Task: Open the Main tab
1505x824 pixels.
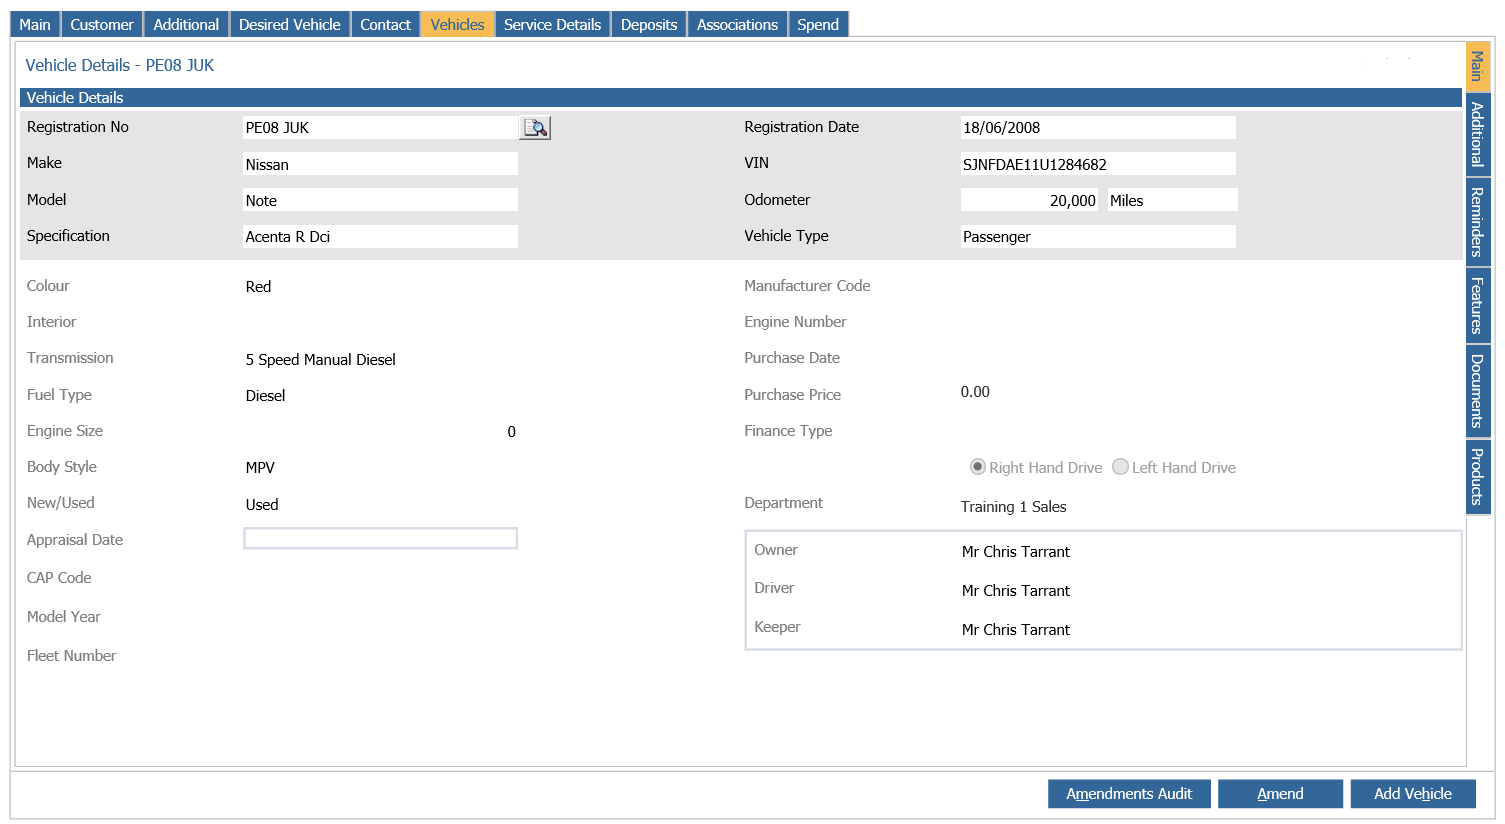Action: pyautogui.click(x=35, y=24)
